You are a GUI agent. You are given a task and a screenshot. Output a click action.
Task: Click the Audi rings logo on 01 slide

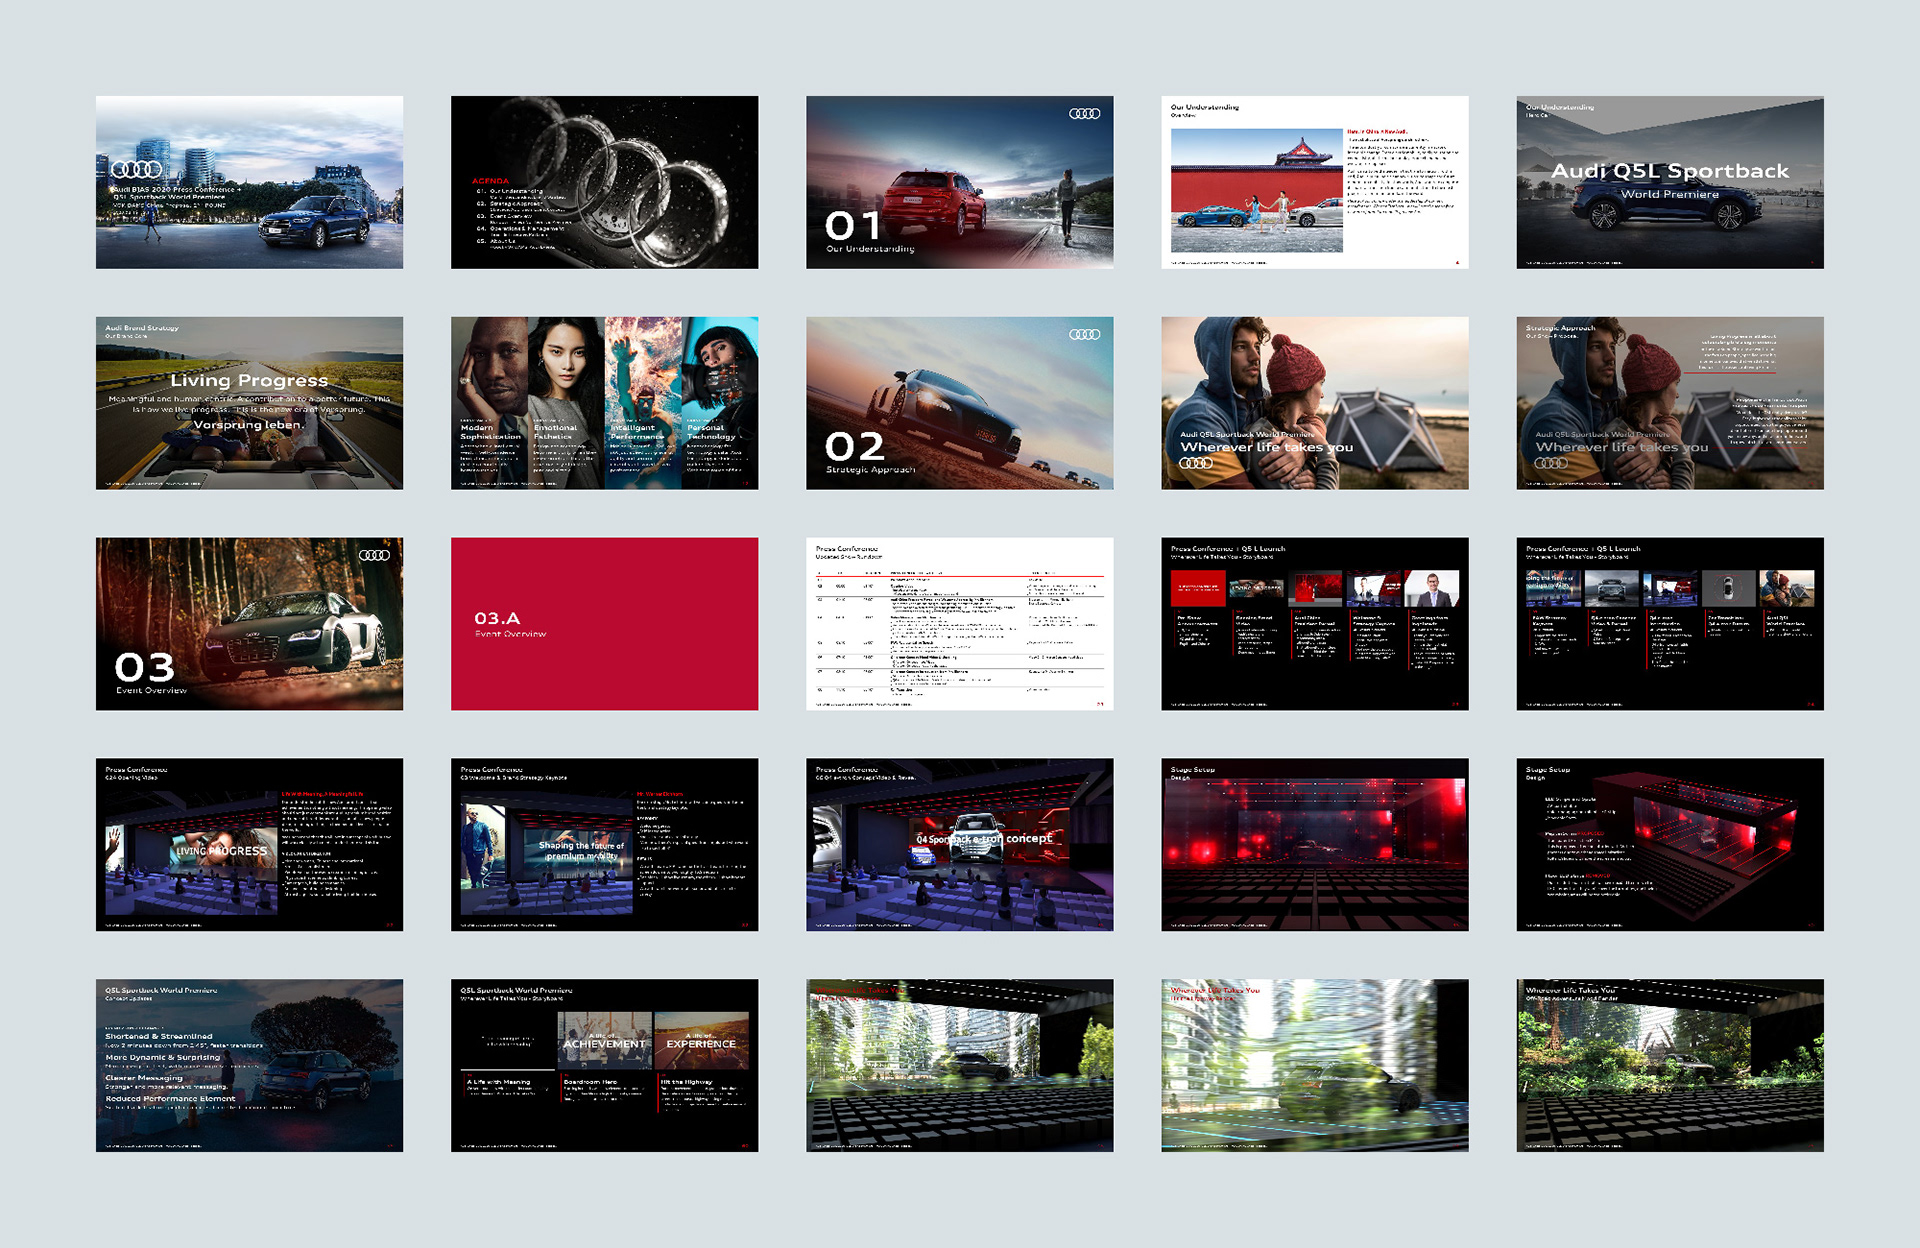pos(1084,114)
